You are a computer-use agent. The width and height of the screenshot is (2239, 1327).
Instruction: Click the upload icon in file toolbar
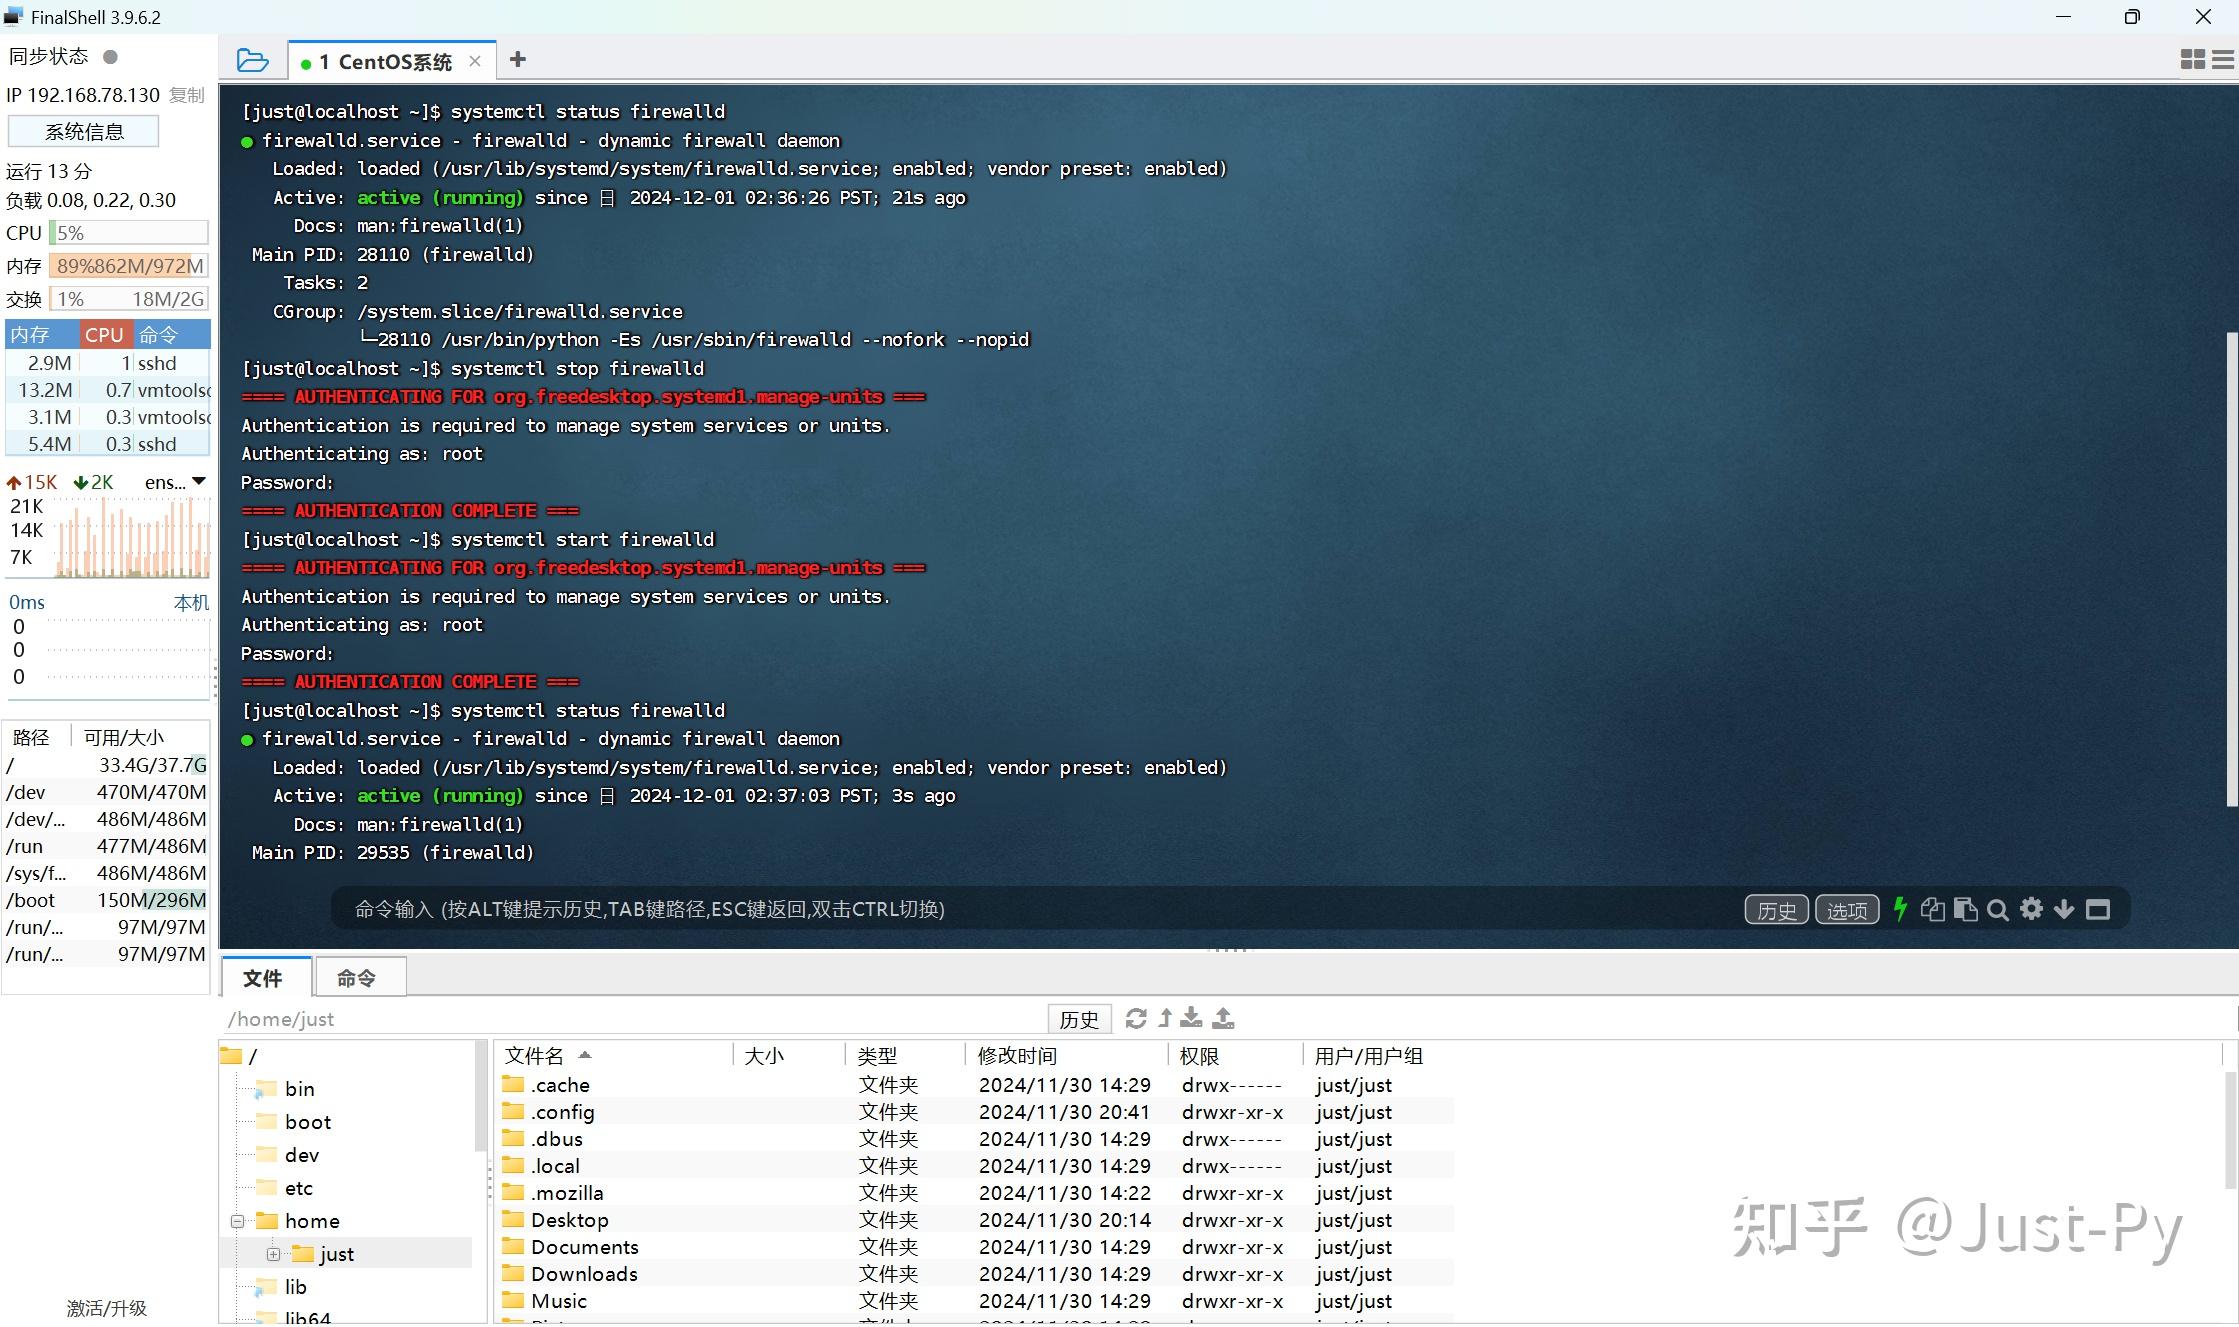point(1223,1018)
